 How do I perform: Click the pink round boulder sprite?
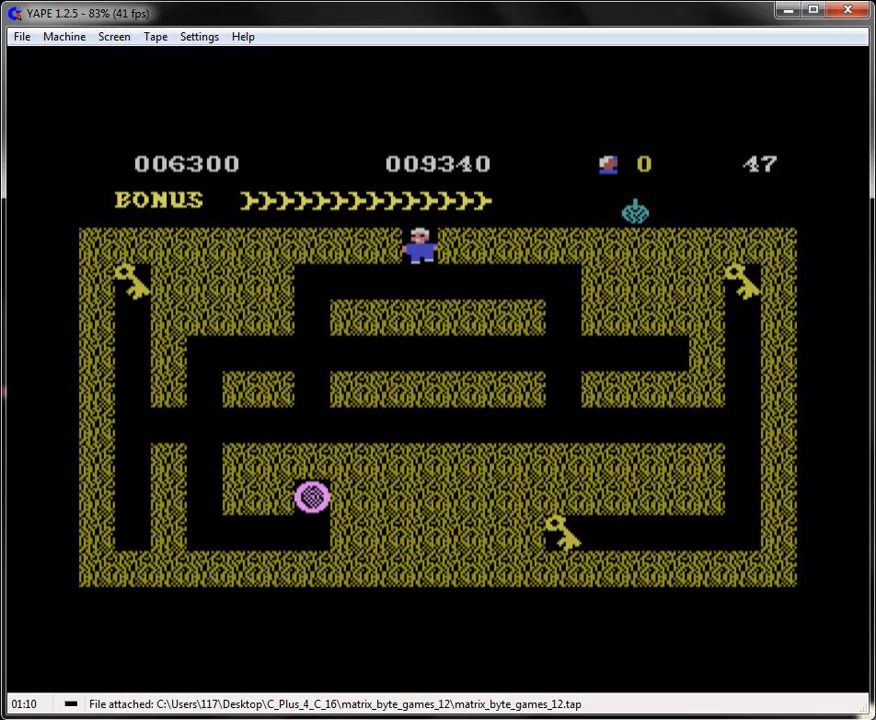tap(312, 497)
